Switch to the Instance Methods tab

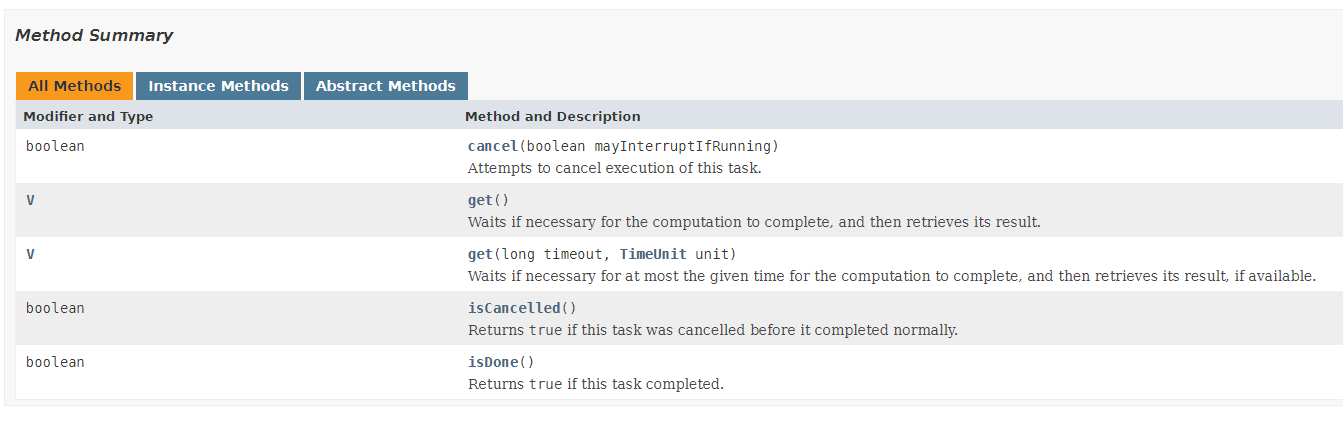[218, 86]
